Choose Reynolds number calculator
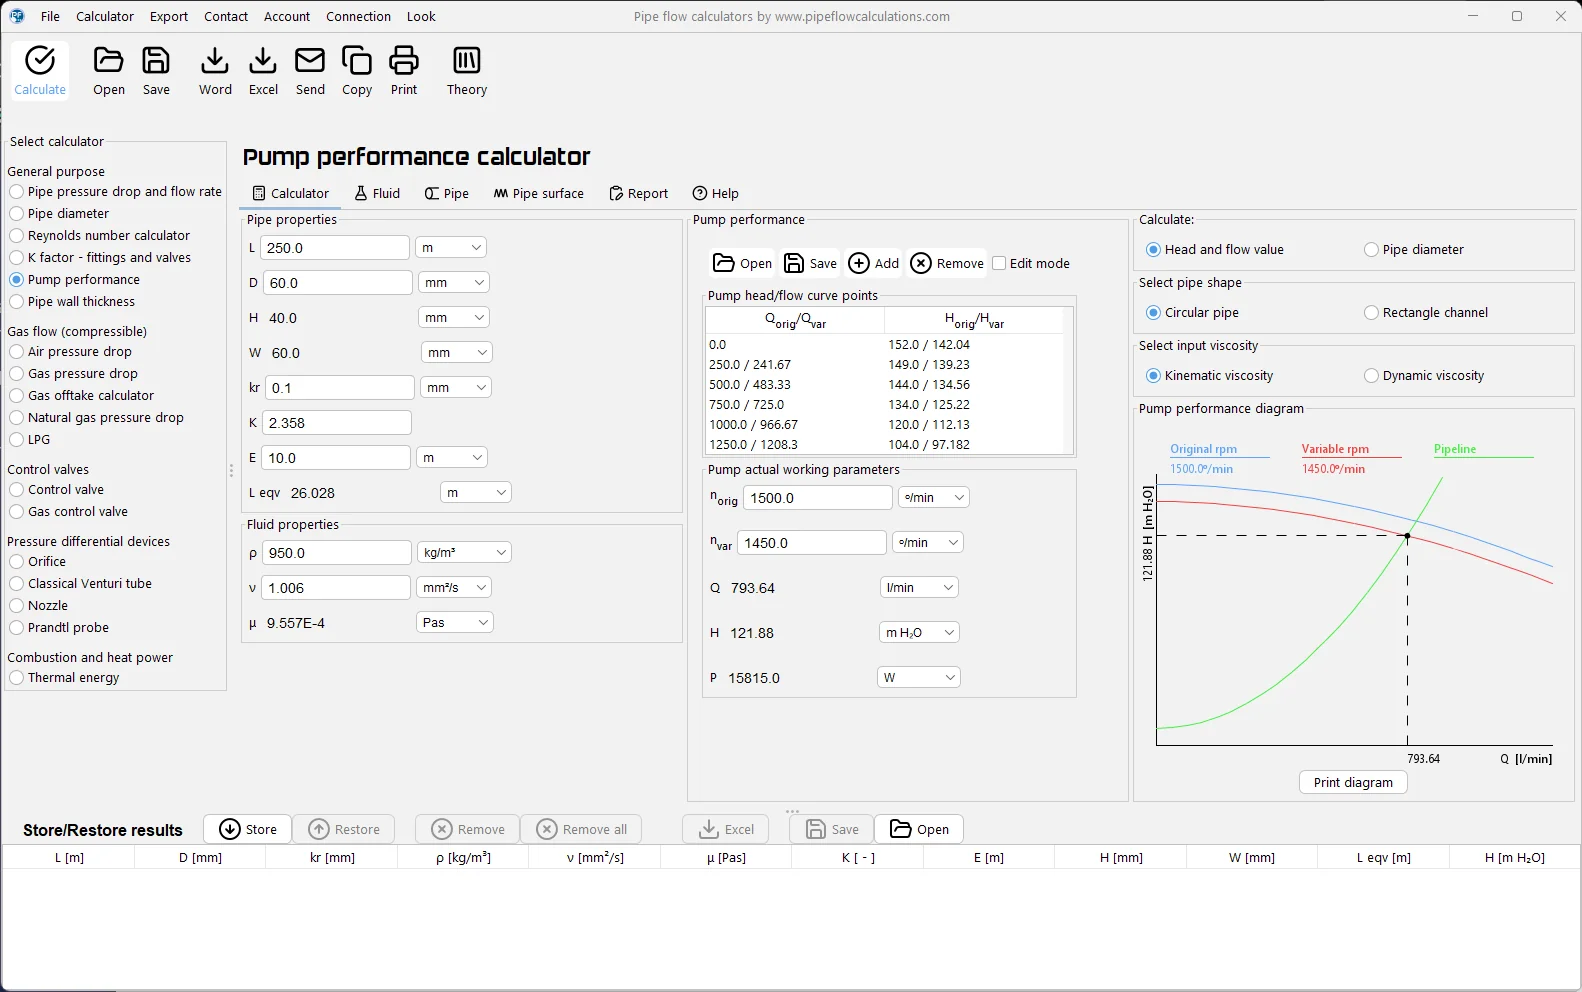This screenshot has height=992, width=1582. pos(99,235)
